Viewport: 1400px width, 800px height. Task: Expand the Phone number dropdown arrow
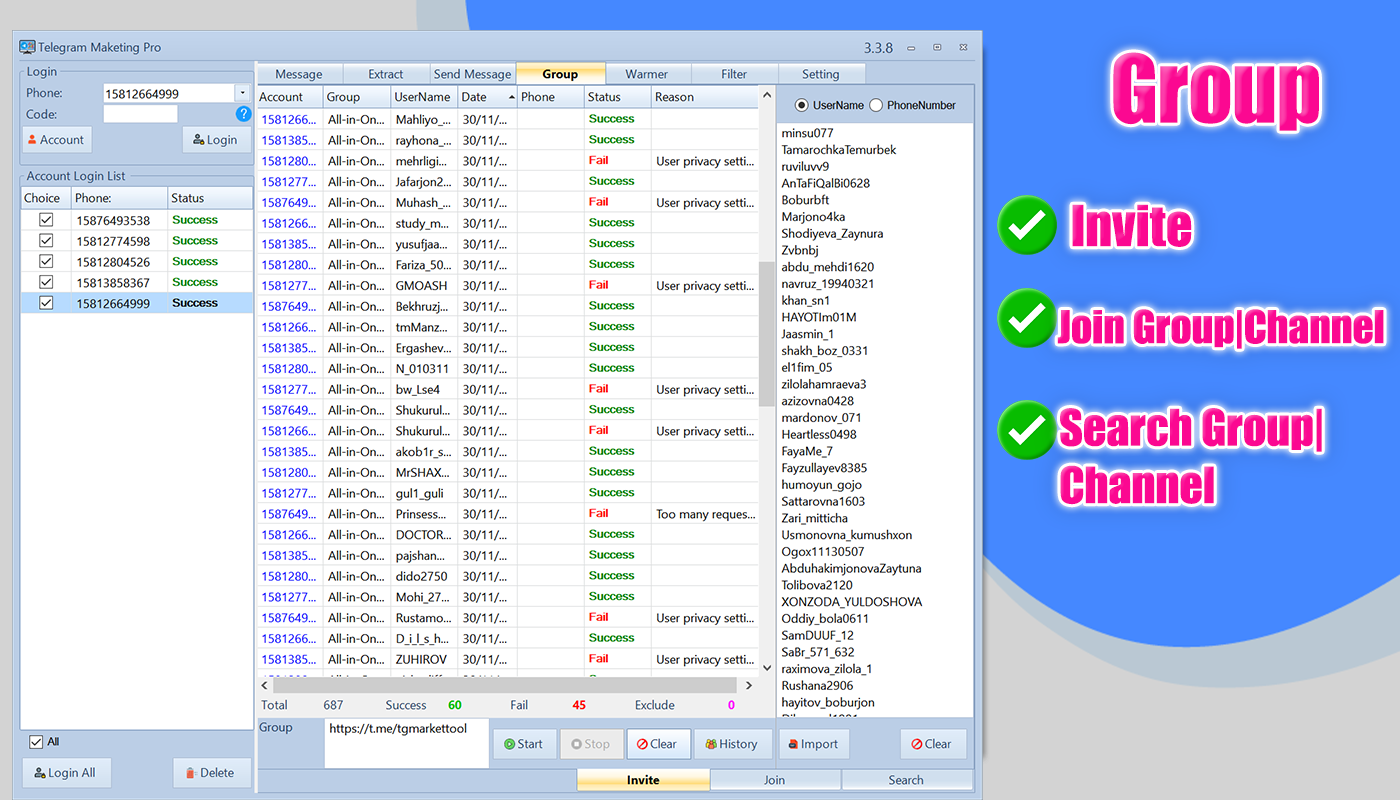pos(242,93)
